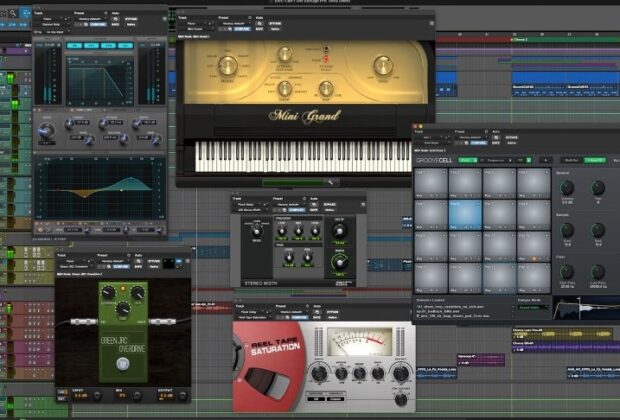This screenshot has width=620, height=420.
Task: Open the Channel Strip plugin selector dropdown
Action: [x=52, y=25]
